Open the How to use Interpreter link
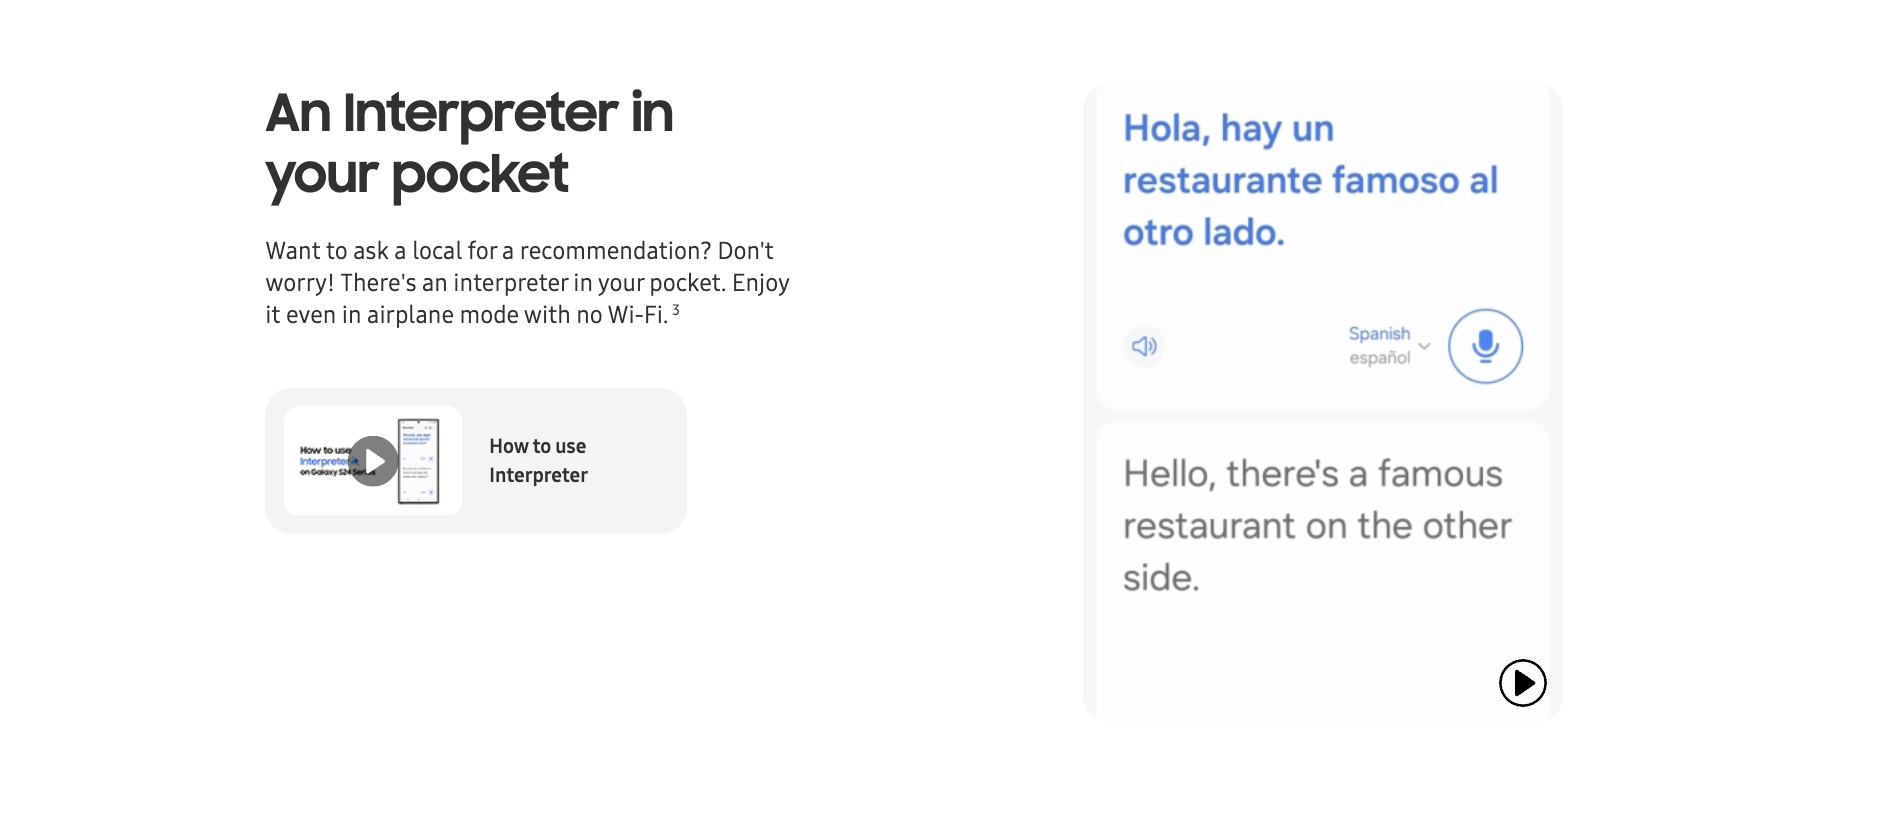The image size is (1894, 836). [x=538, y=461]
